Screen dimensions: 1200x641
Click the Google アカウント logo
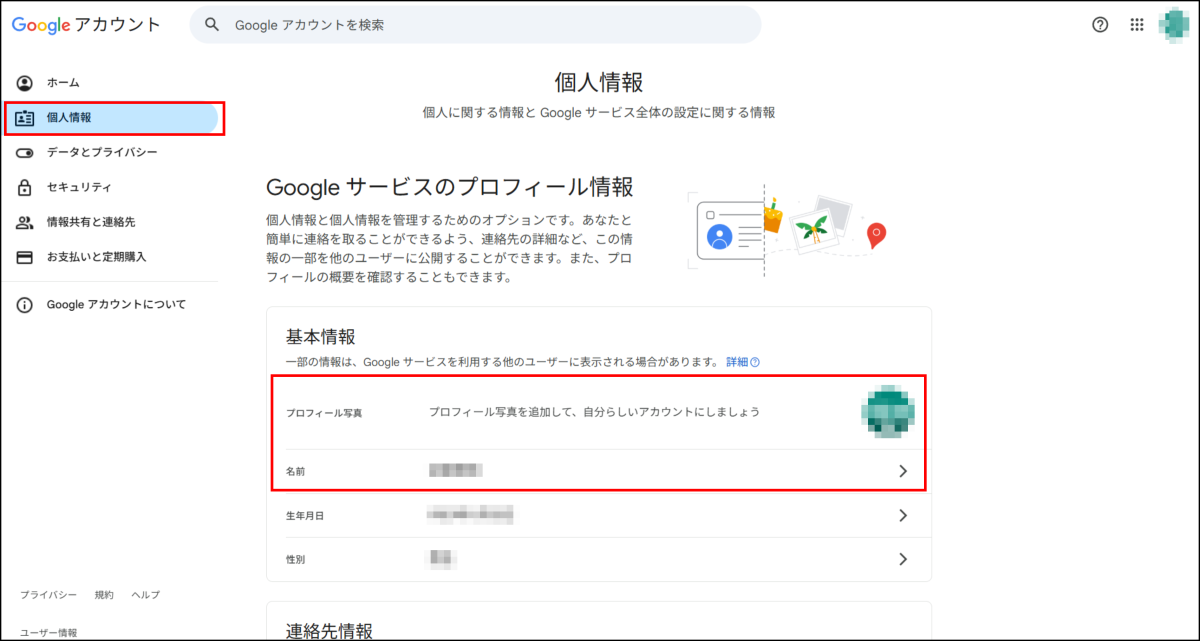[x=86, y=24]
